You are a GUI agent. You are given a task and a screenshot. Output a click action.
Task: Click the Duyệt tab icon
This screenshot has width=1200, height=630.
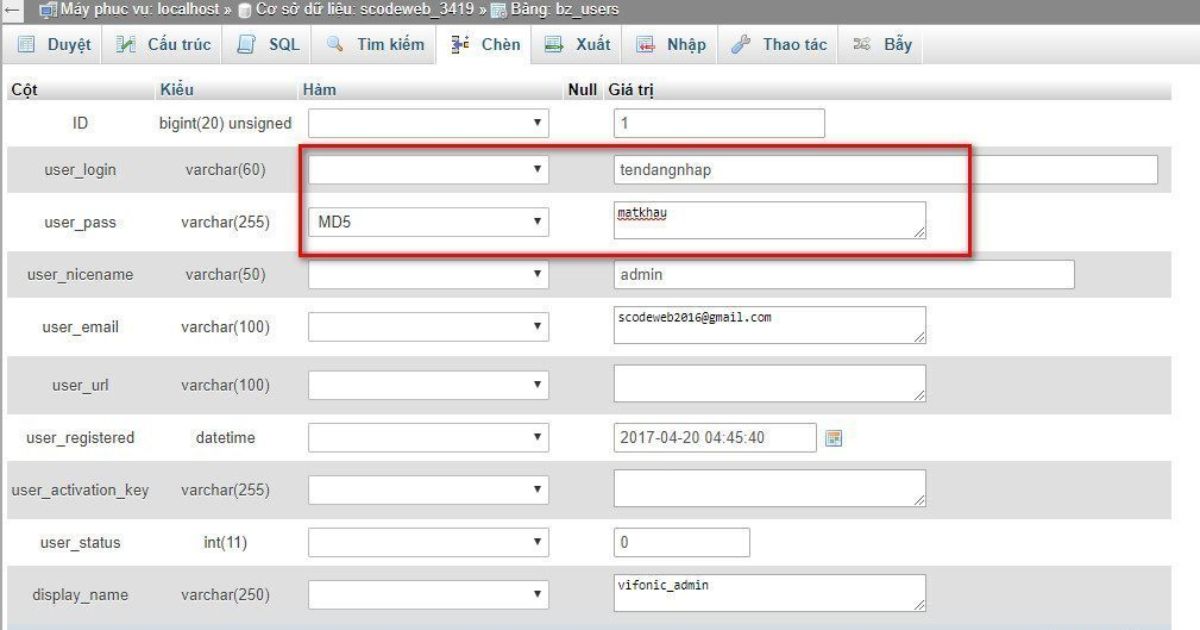coord(27,45)
